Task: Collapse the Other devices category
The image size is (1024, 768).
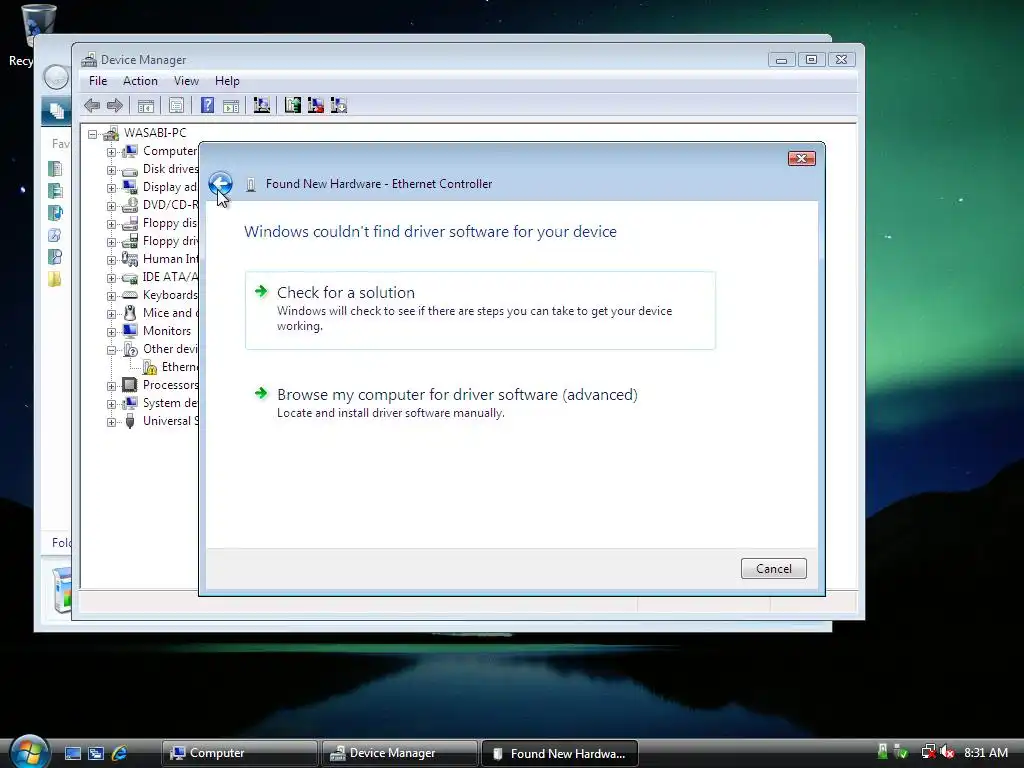Action: (112, 350)
